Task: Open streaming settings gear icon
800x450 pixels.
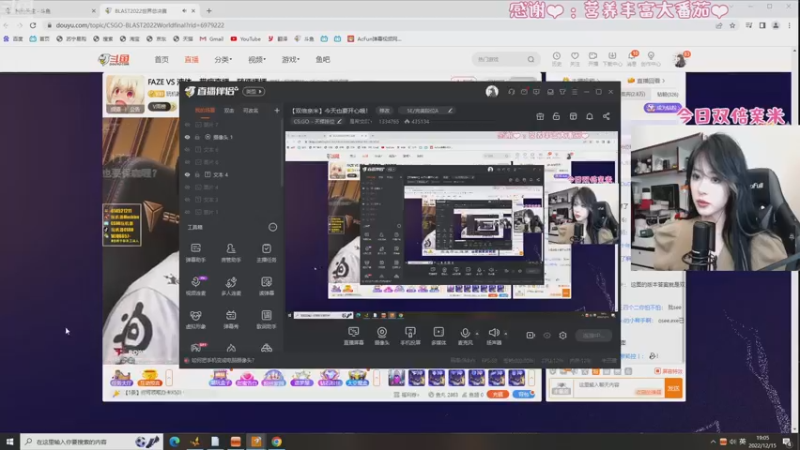Action: click(x=563, y=335)
